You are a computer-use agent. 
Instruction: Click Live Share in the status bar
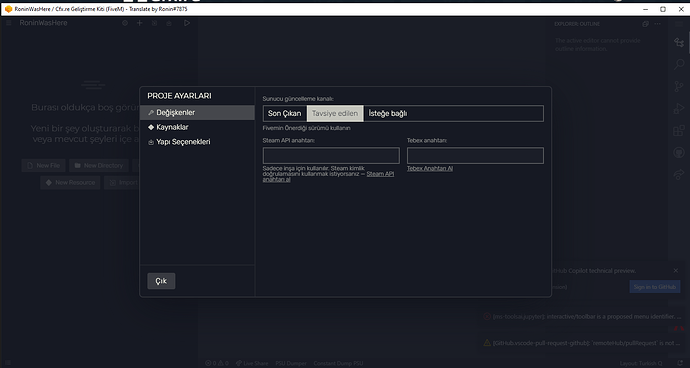click(x=252, y=363)
